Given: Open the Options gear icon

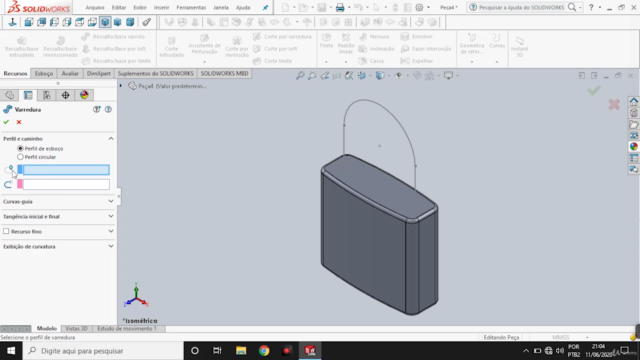Looking at the screenshot, I should tap(419, 7).
